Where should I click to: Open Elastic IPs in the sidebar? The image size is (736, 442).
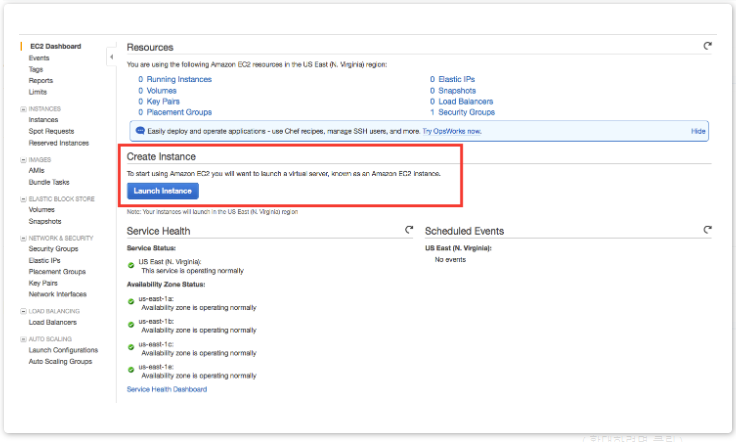45,260
